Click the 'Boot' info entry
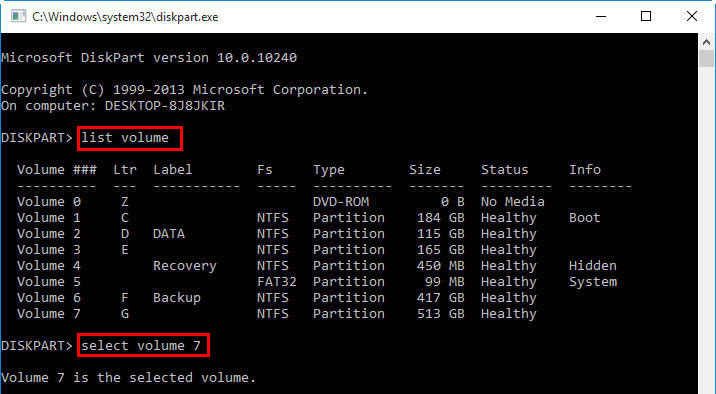This screenshot has width=716, height=394. click(585, 218)
